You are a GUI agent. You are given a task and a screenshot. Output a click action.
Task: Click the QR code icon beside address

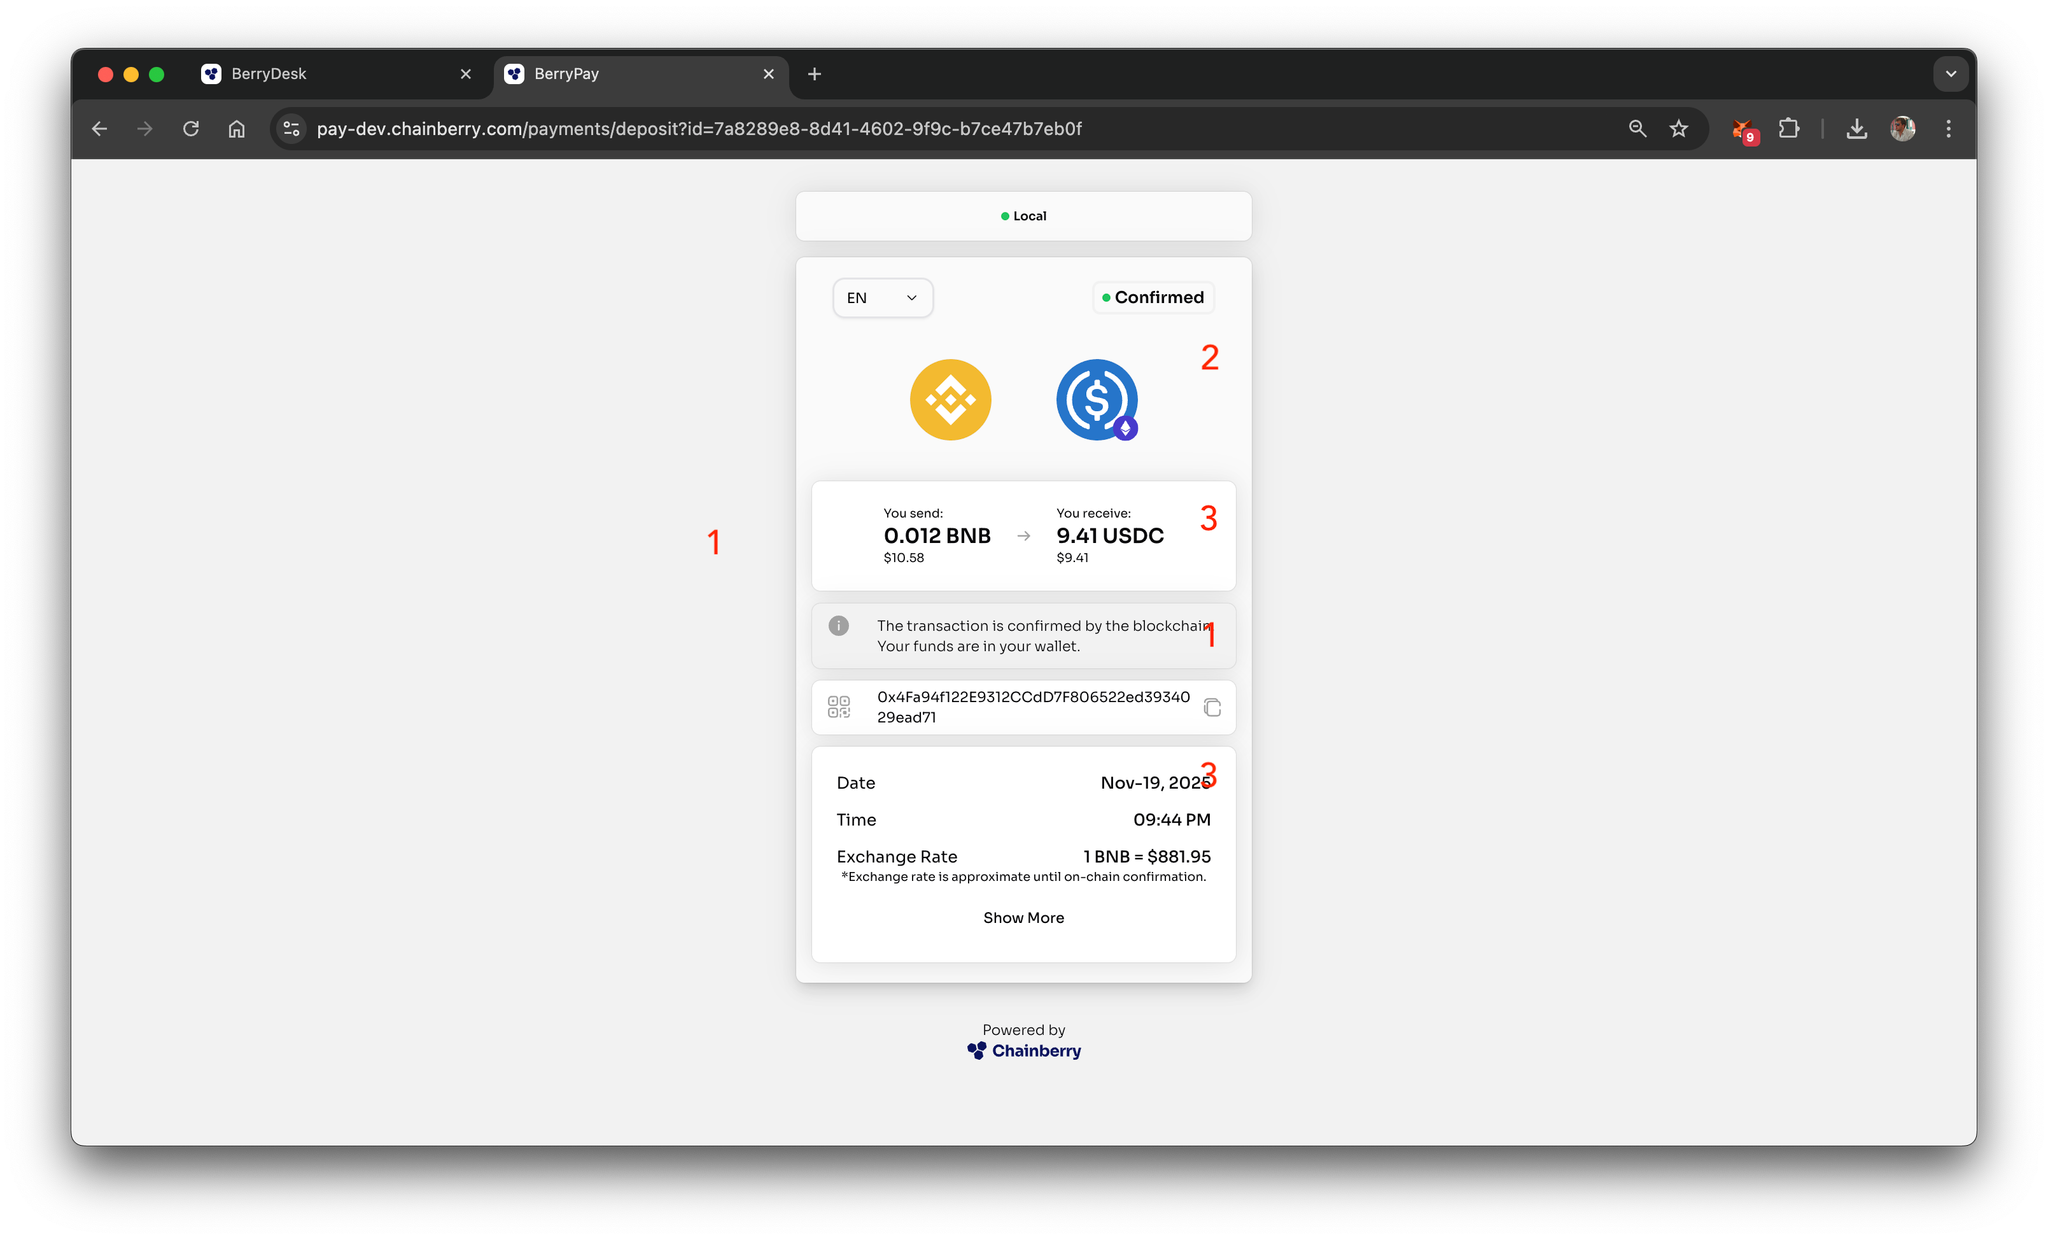pos(839,708)
